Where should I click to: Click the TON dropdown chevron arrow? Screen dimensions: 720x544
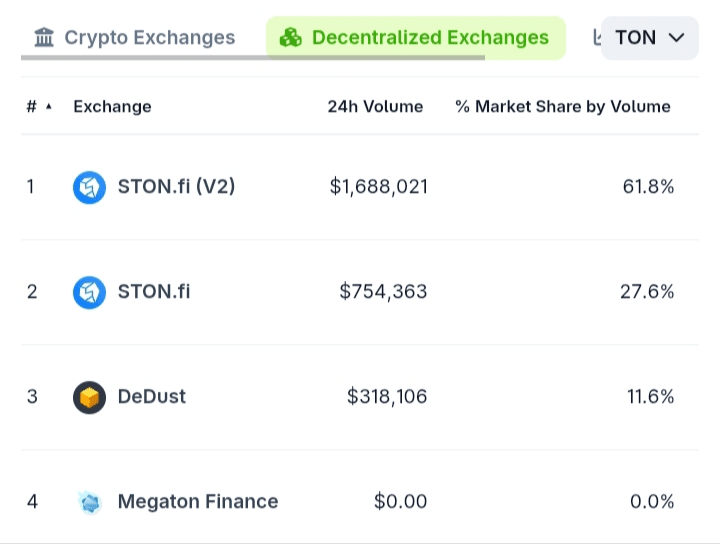[676, 38]
